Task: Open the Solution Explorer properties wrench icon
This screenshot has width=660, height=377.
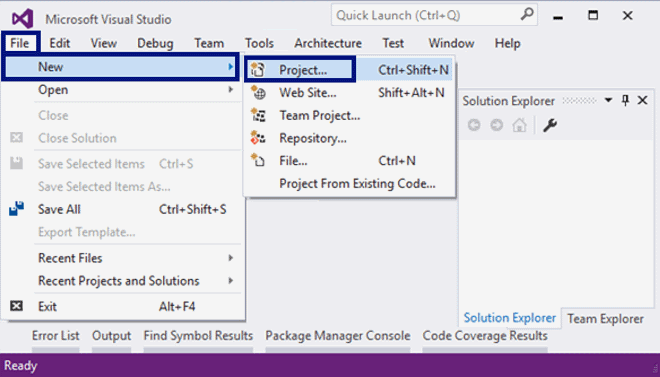Action: (x=550, y=125)
